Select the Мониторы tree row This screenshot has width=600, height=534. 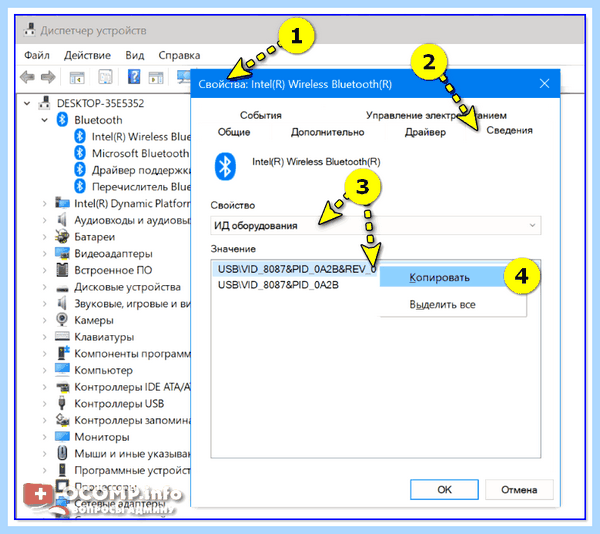(x=102, y=437)
